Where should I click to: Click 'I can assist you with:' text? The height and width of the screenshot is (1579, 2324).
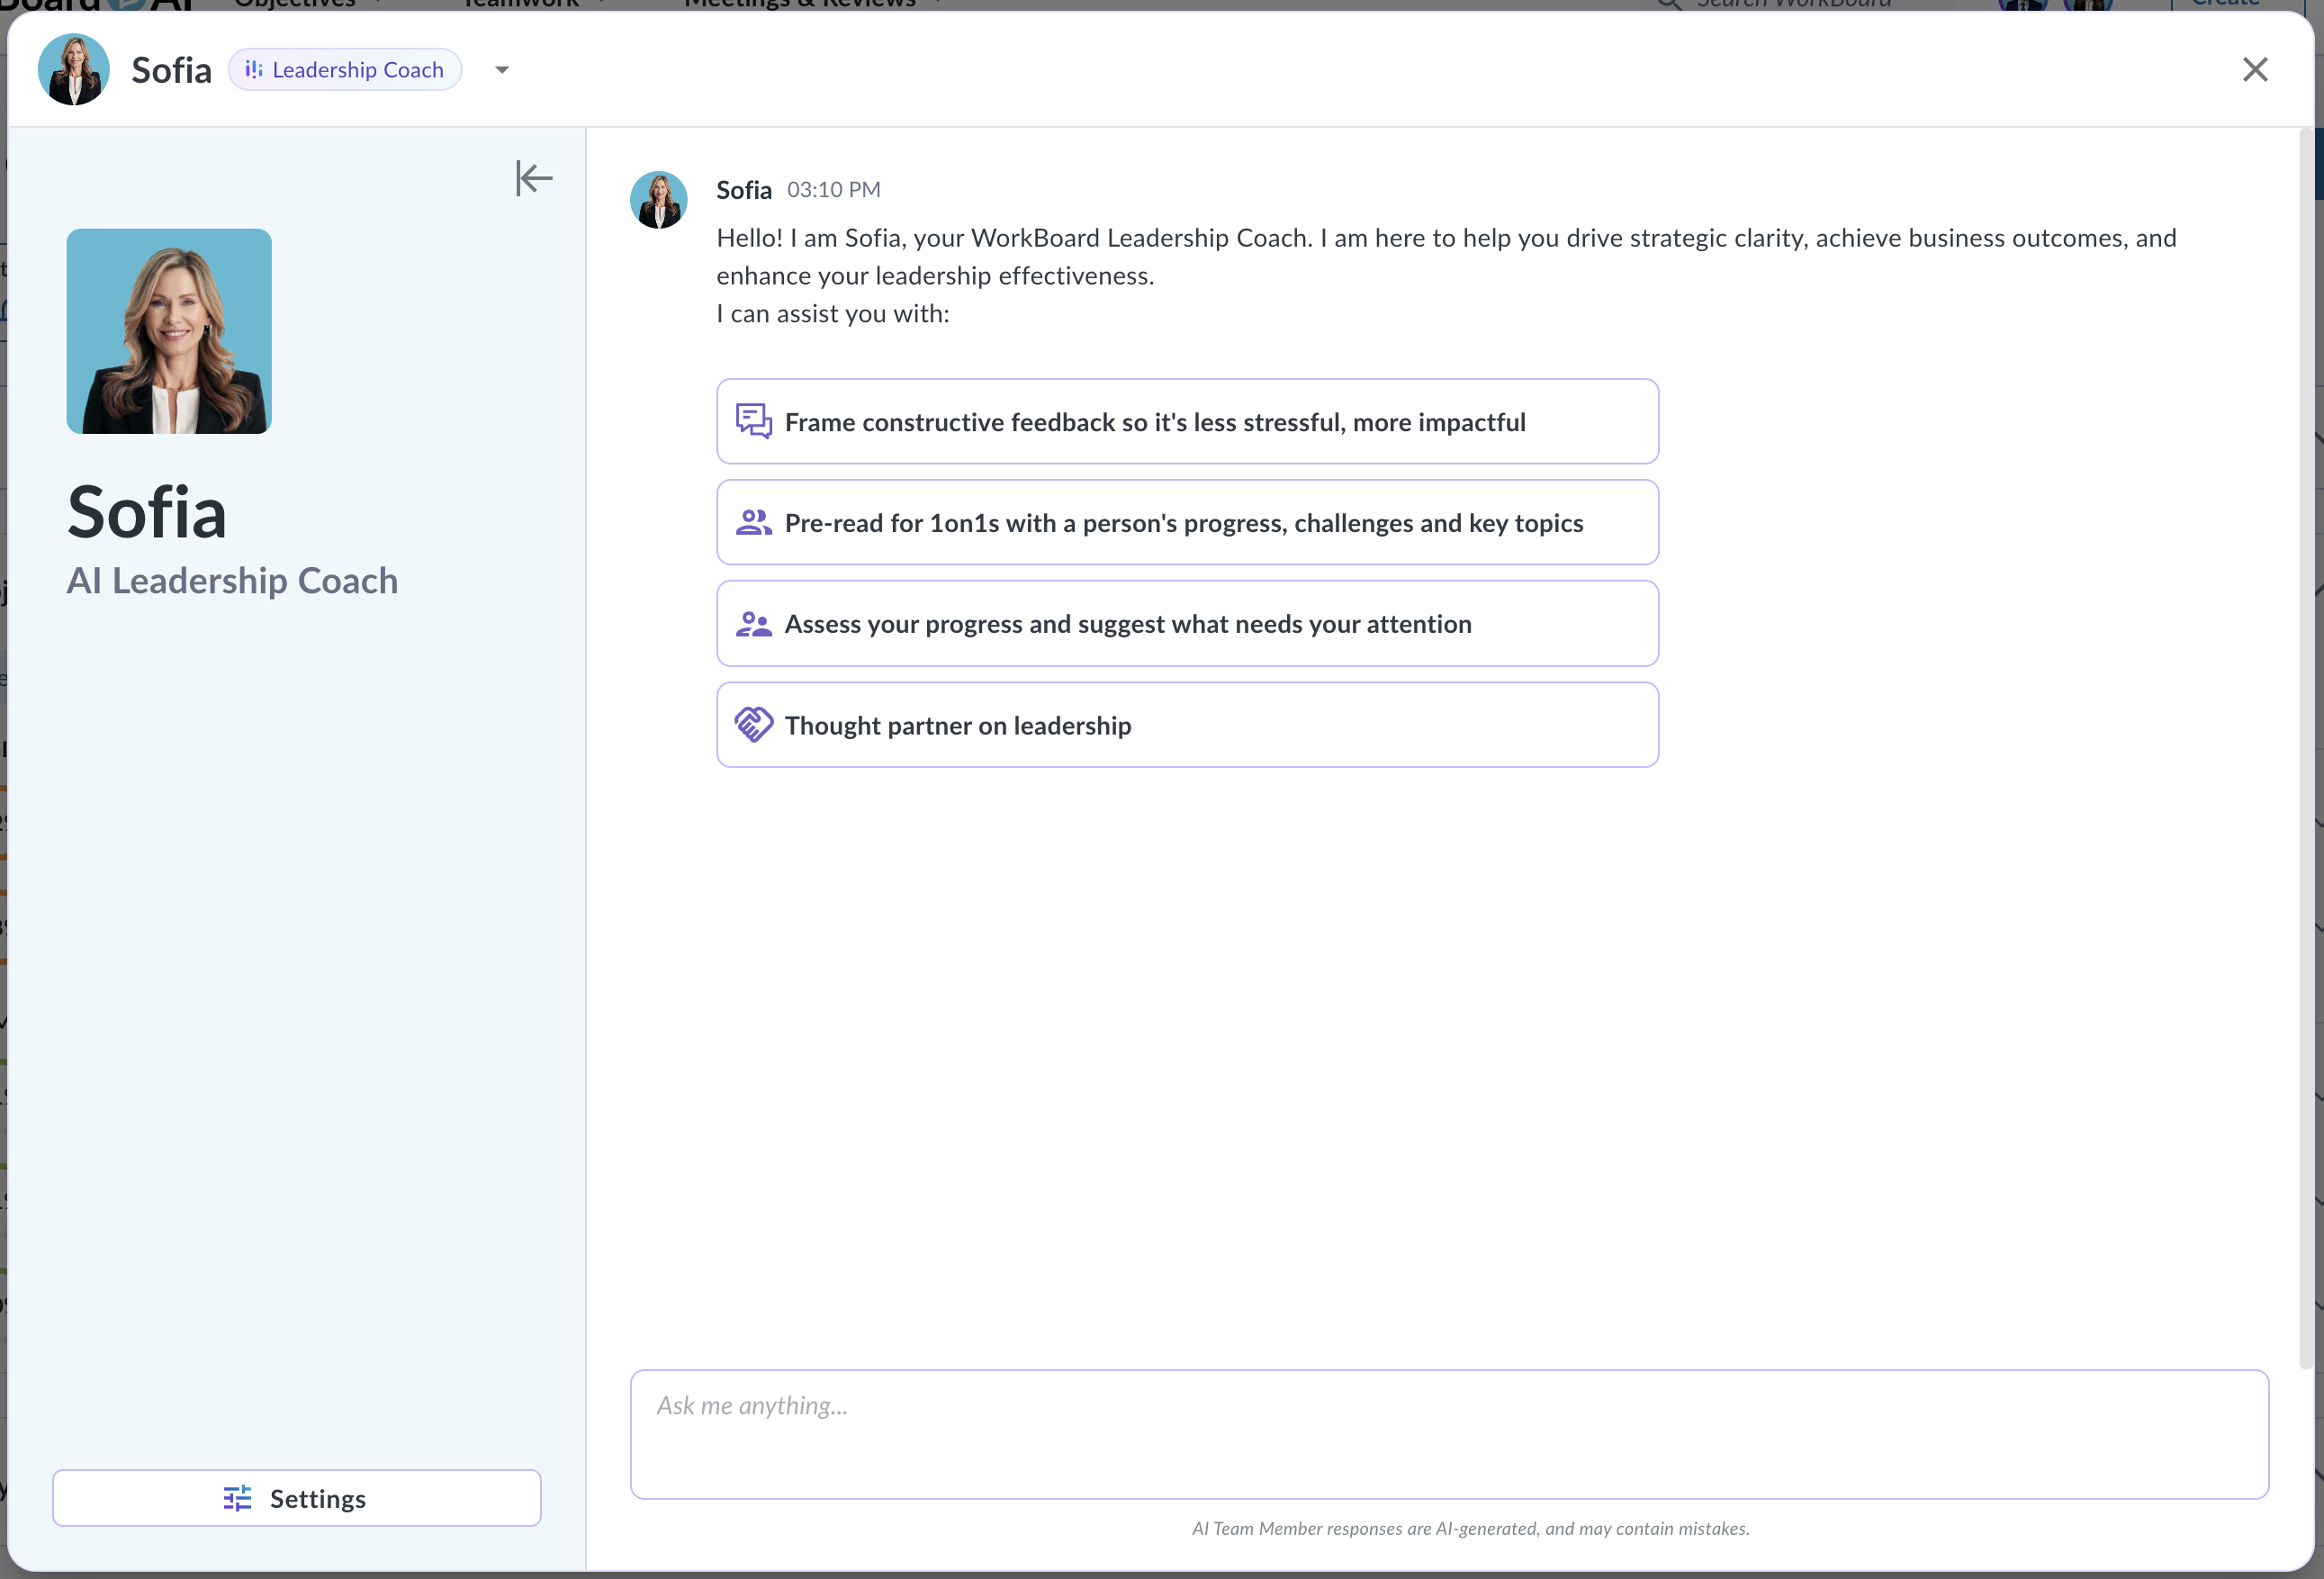[833, 314]
